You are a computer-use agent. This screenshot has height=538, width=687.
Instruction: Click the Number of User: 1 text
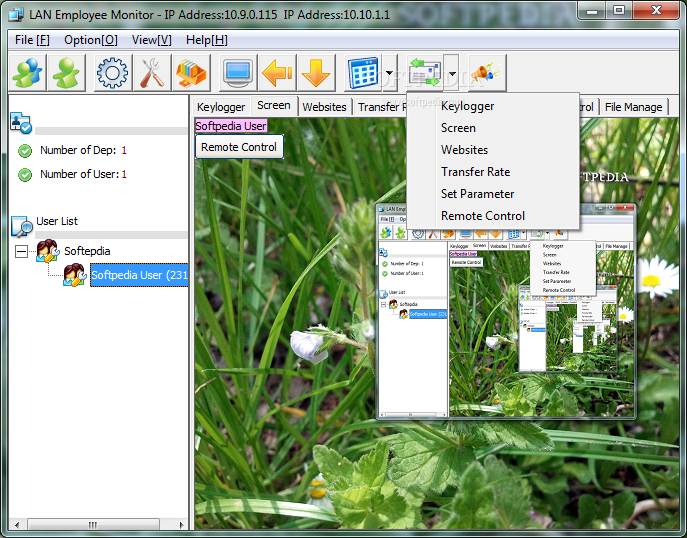click(83, 174)
